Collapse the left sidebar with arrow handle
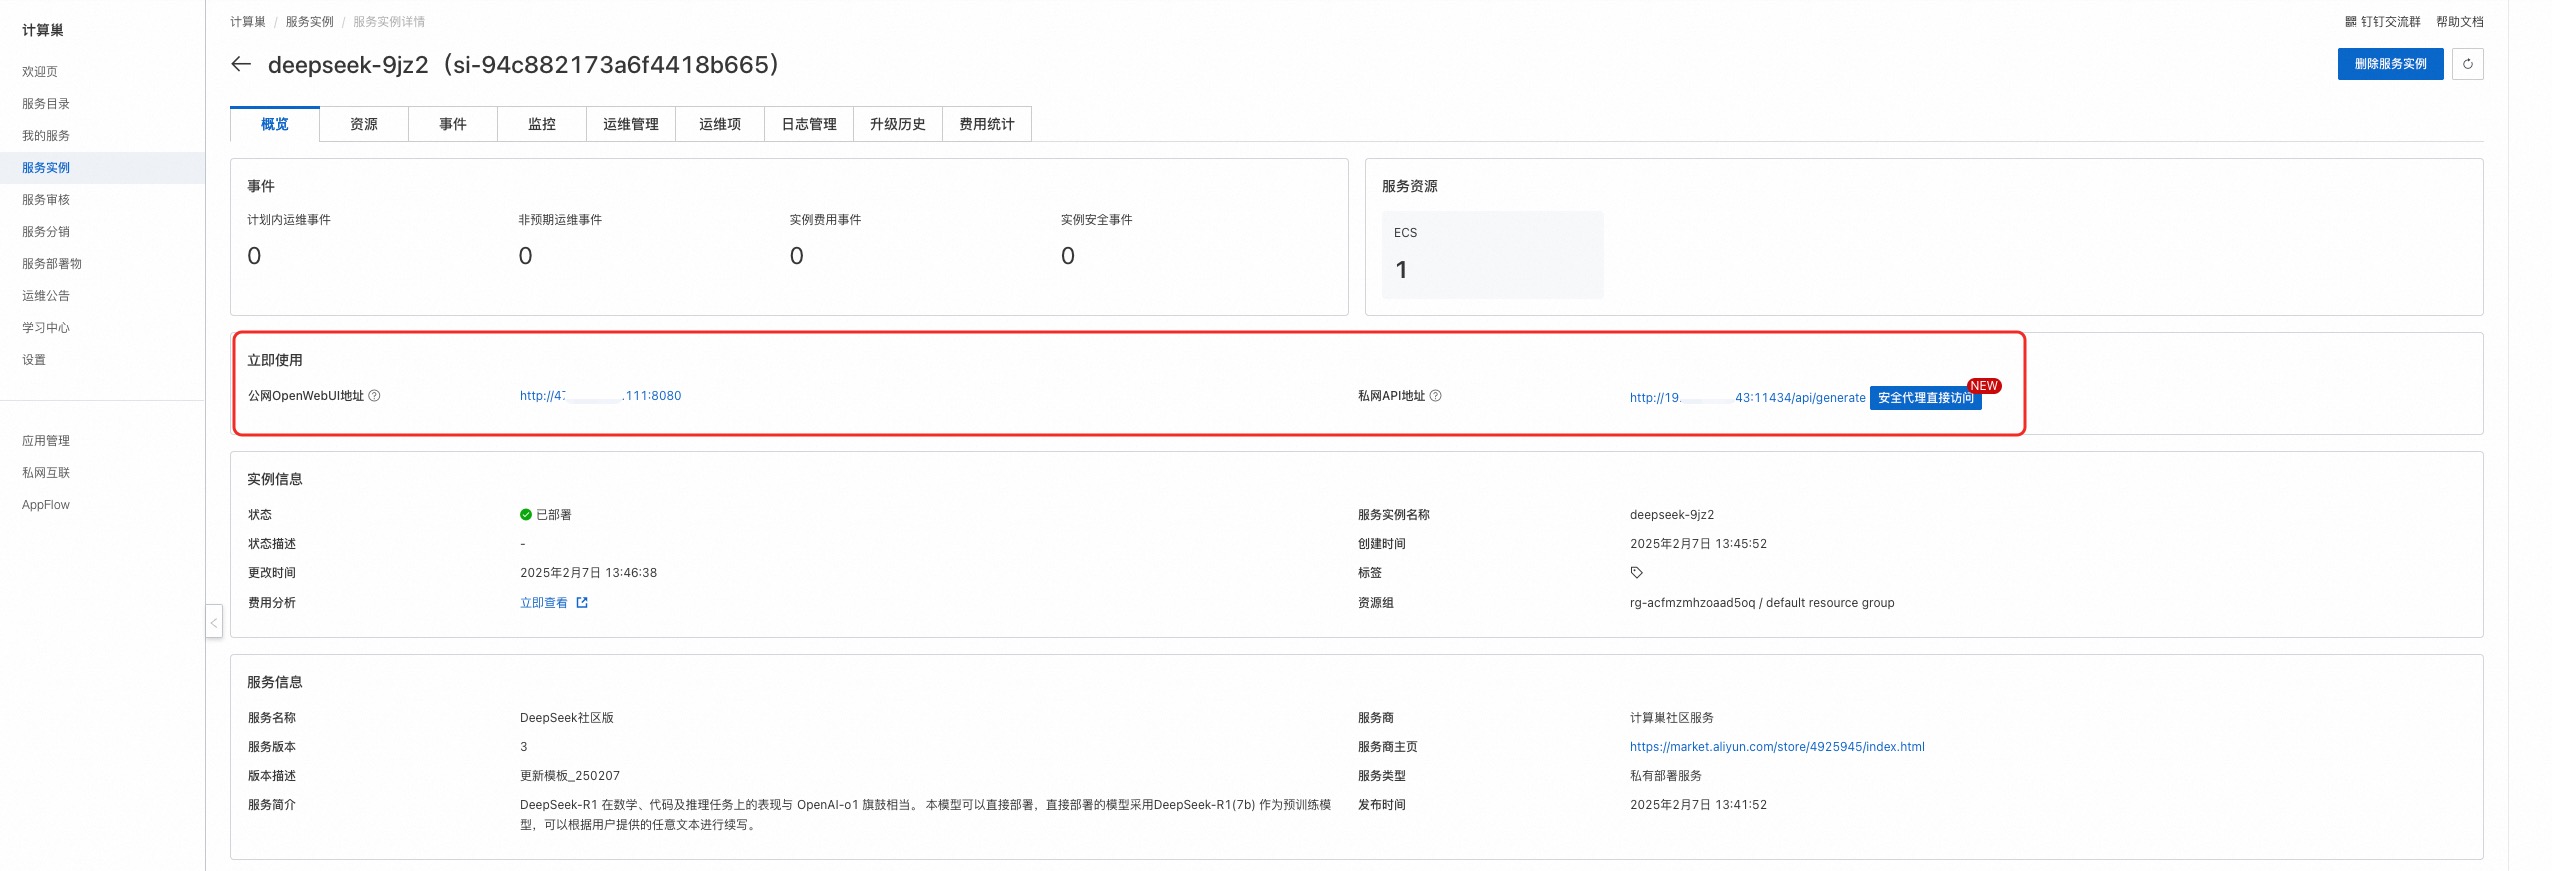 (214, 622)
